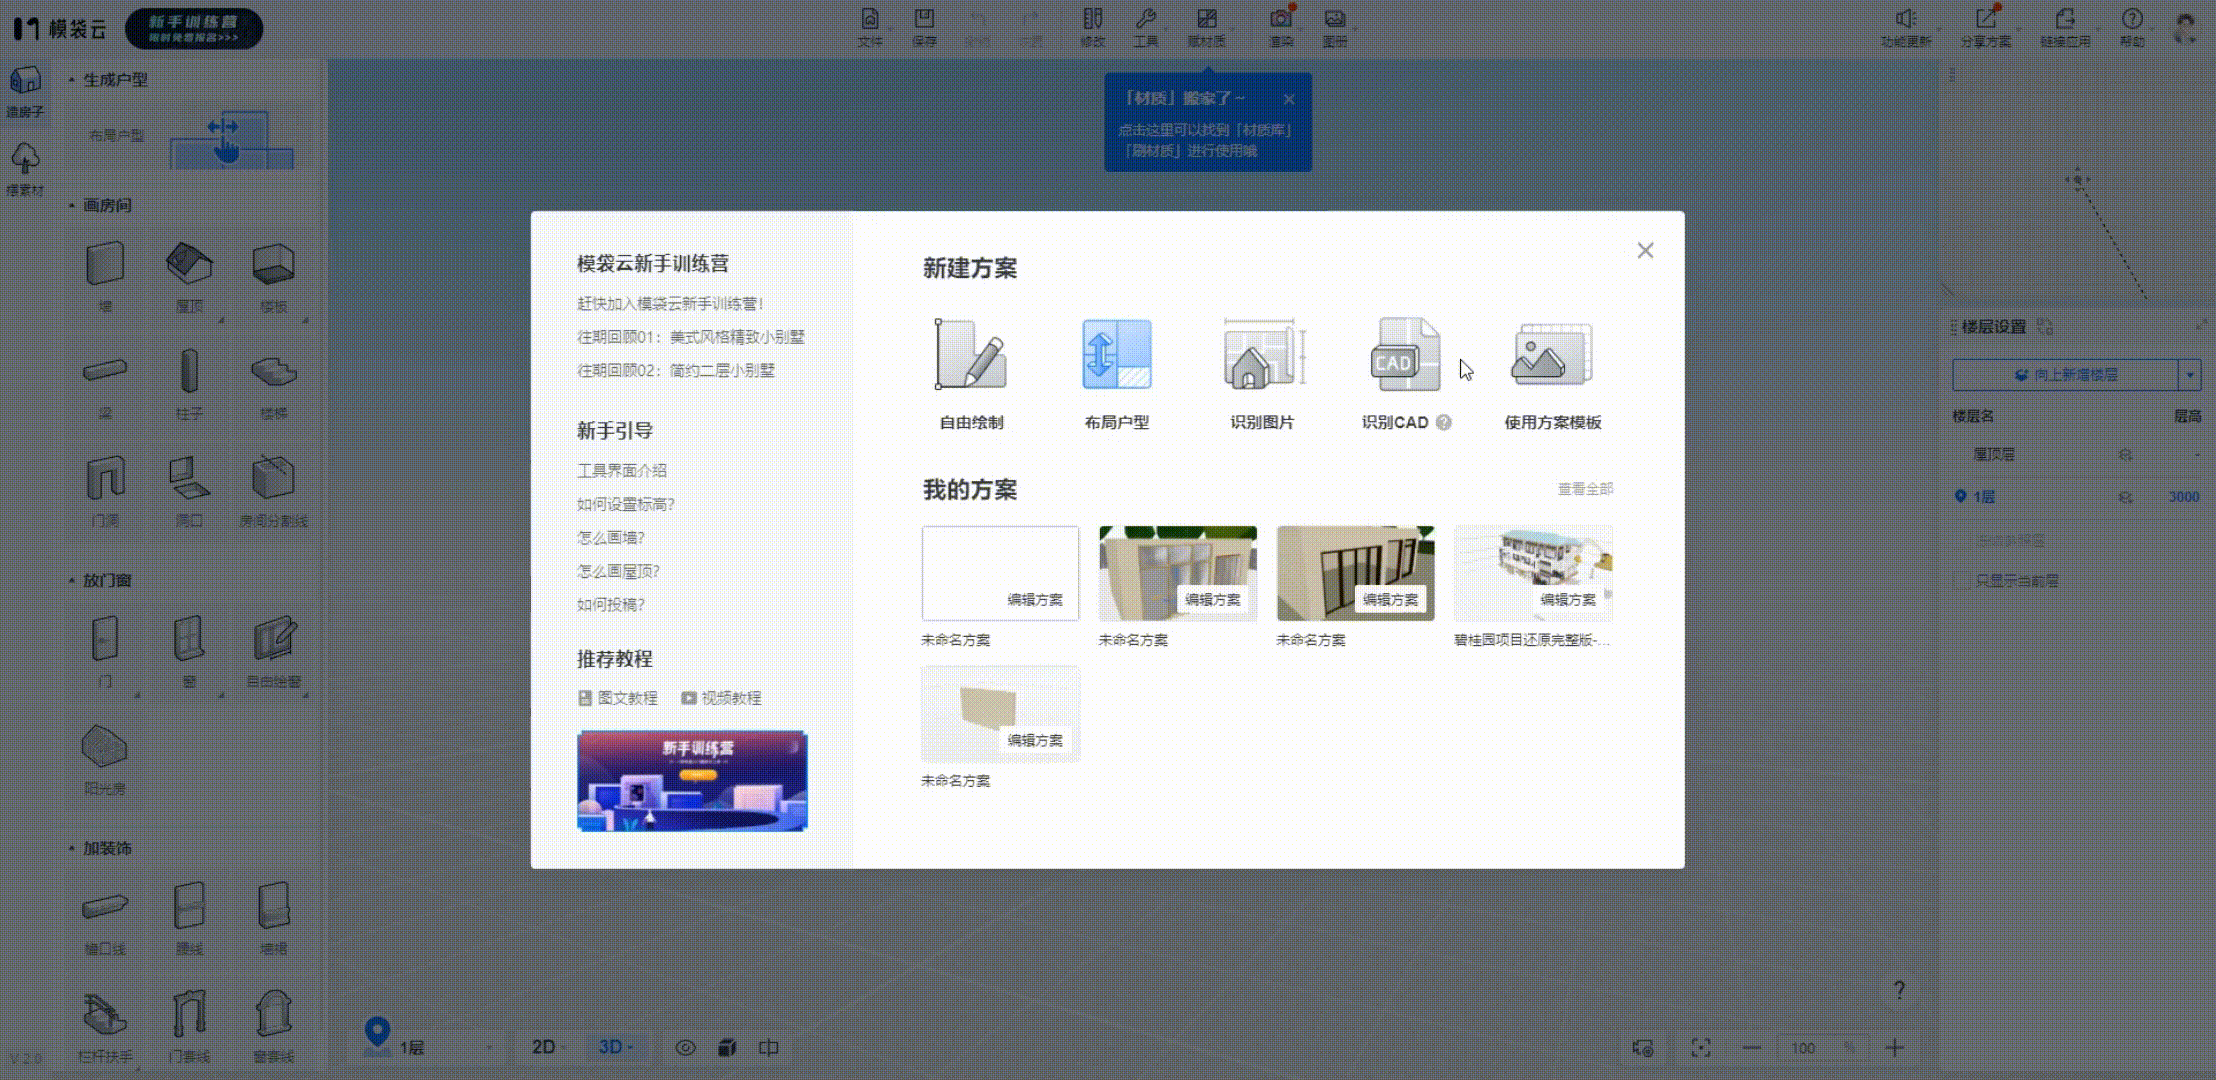Open the 1层 floor selector dropdown
This screenshot has width=2216, height=1080.
pos(445,1048)
